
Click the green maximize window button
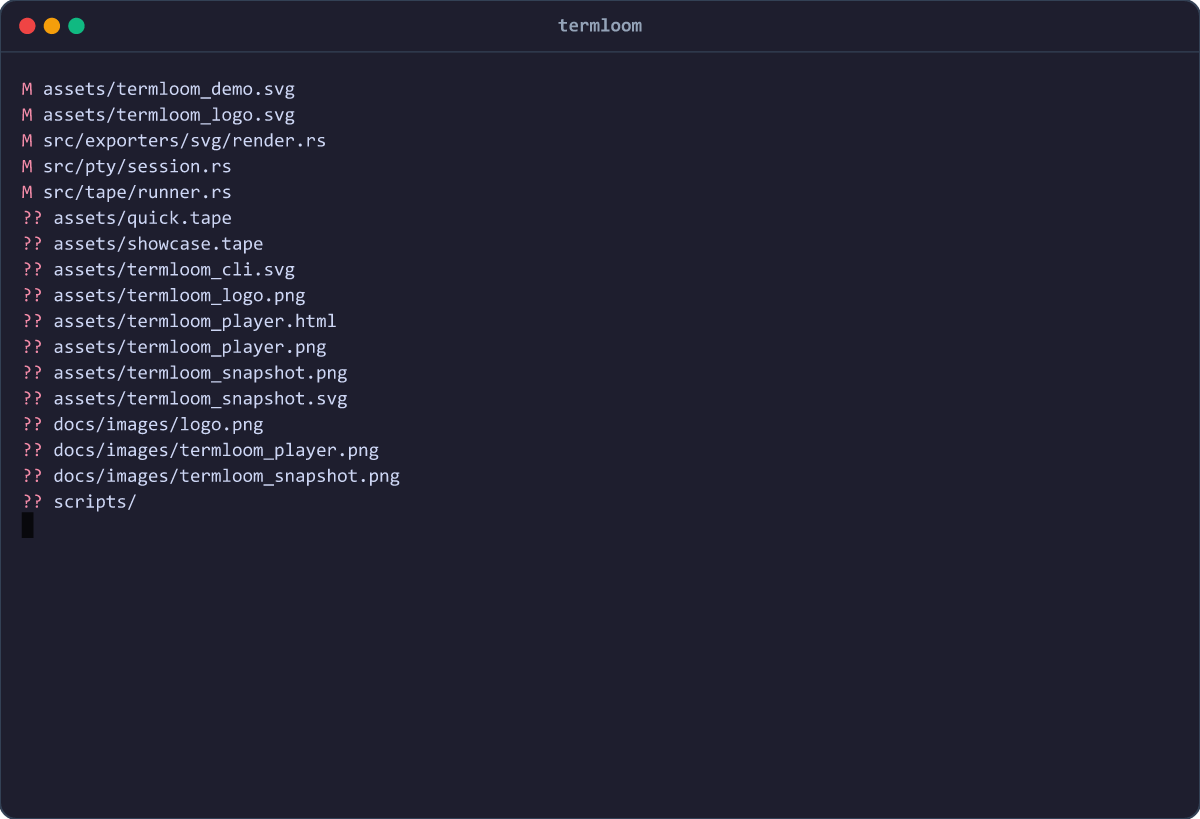coord(76,26)
